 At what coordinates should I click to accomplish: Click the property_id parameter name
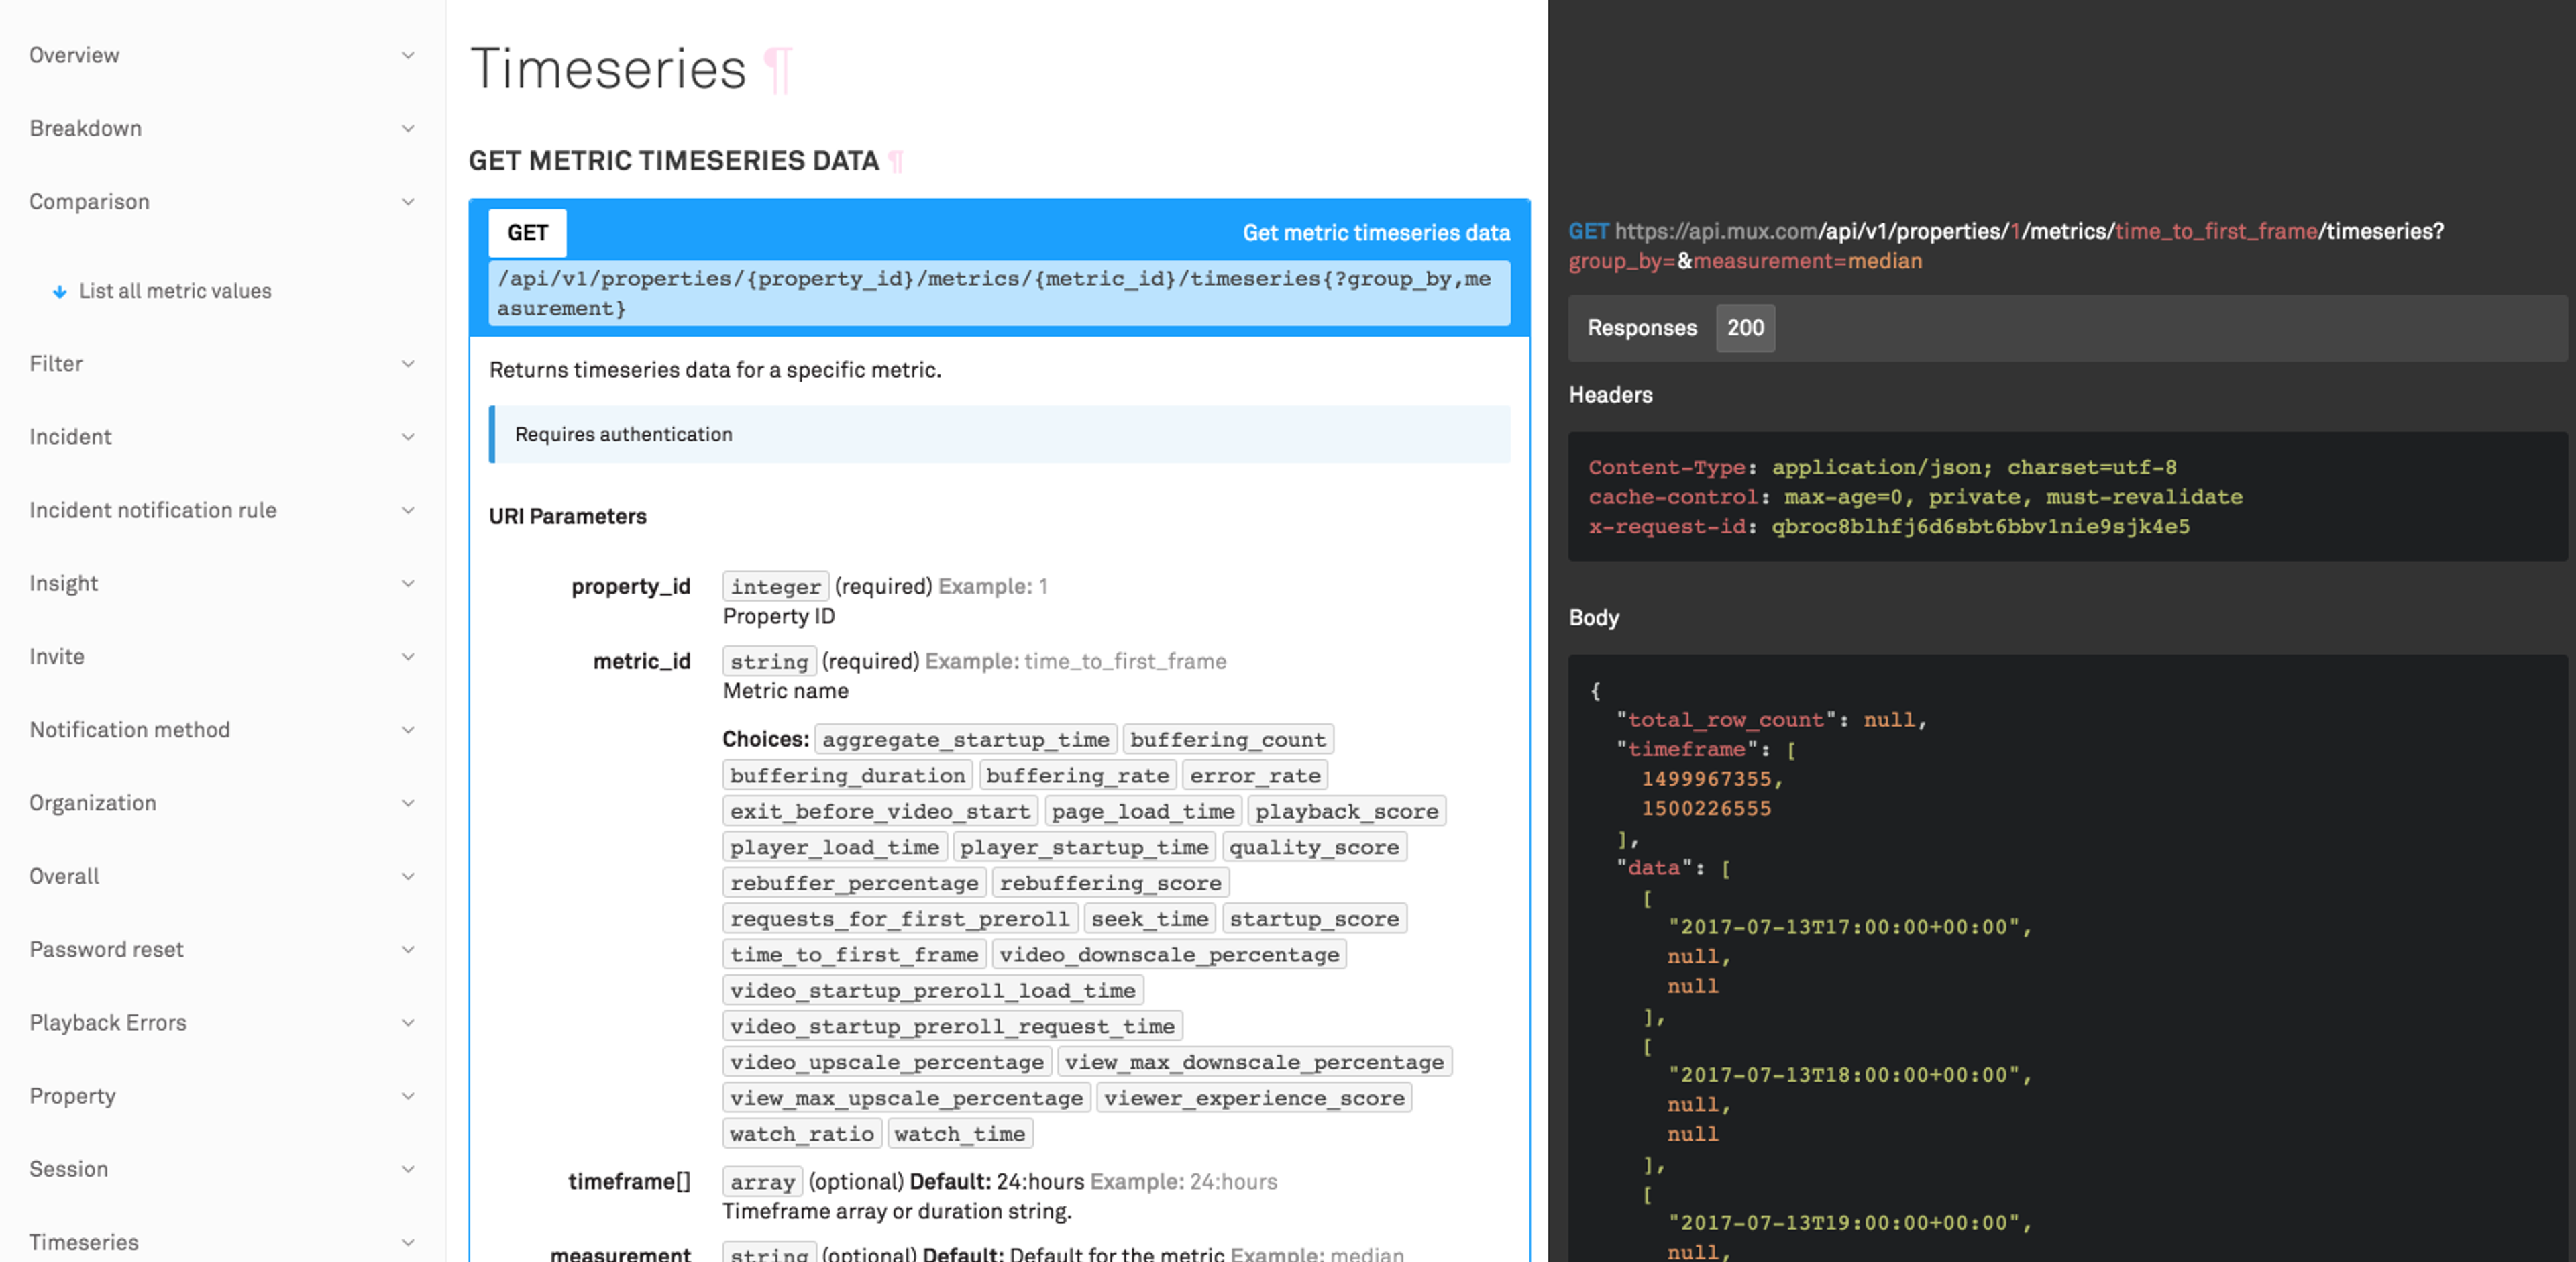pos(631,586)
